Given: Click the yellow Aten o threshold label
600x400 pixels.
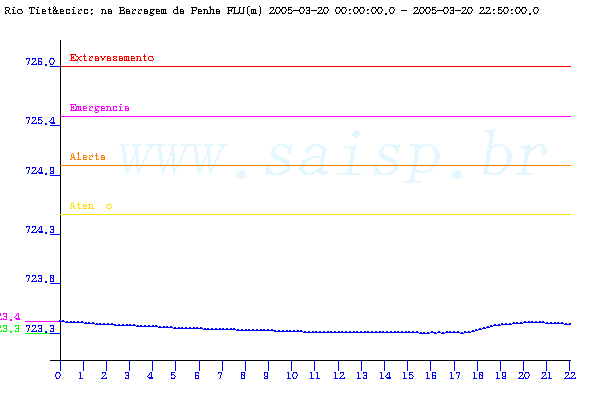Looking at the screenshot, I should [91, 206].
